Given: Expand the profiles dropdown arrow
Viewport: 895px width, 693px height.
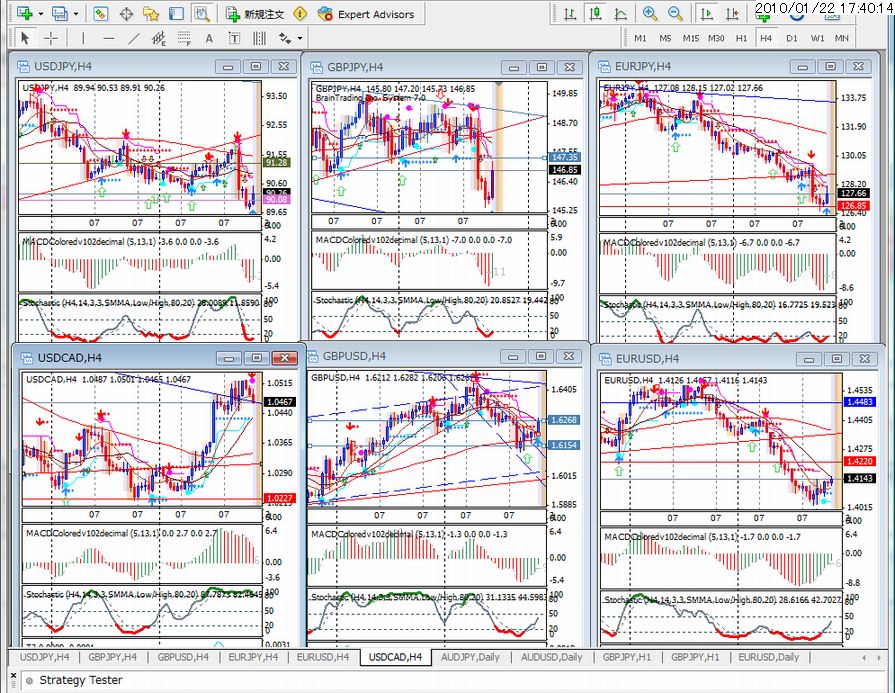Looking at the screenshot, I should [x=75, y=14].
